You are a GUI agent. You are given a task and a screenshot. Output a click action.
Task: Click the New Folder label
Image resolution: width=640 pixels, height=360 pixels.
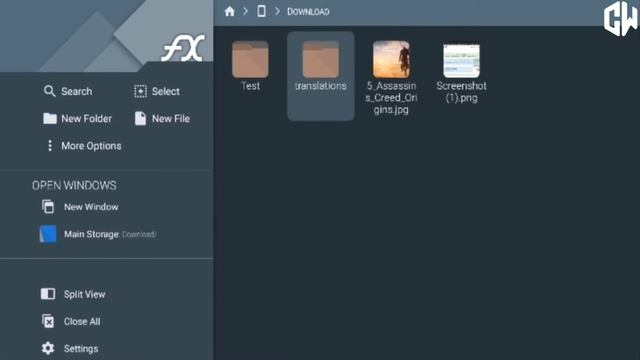coord(87,119)
